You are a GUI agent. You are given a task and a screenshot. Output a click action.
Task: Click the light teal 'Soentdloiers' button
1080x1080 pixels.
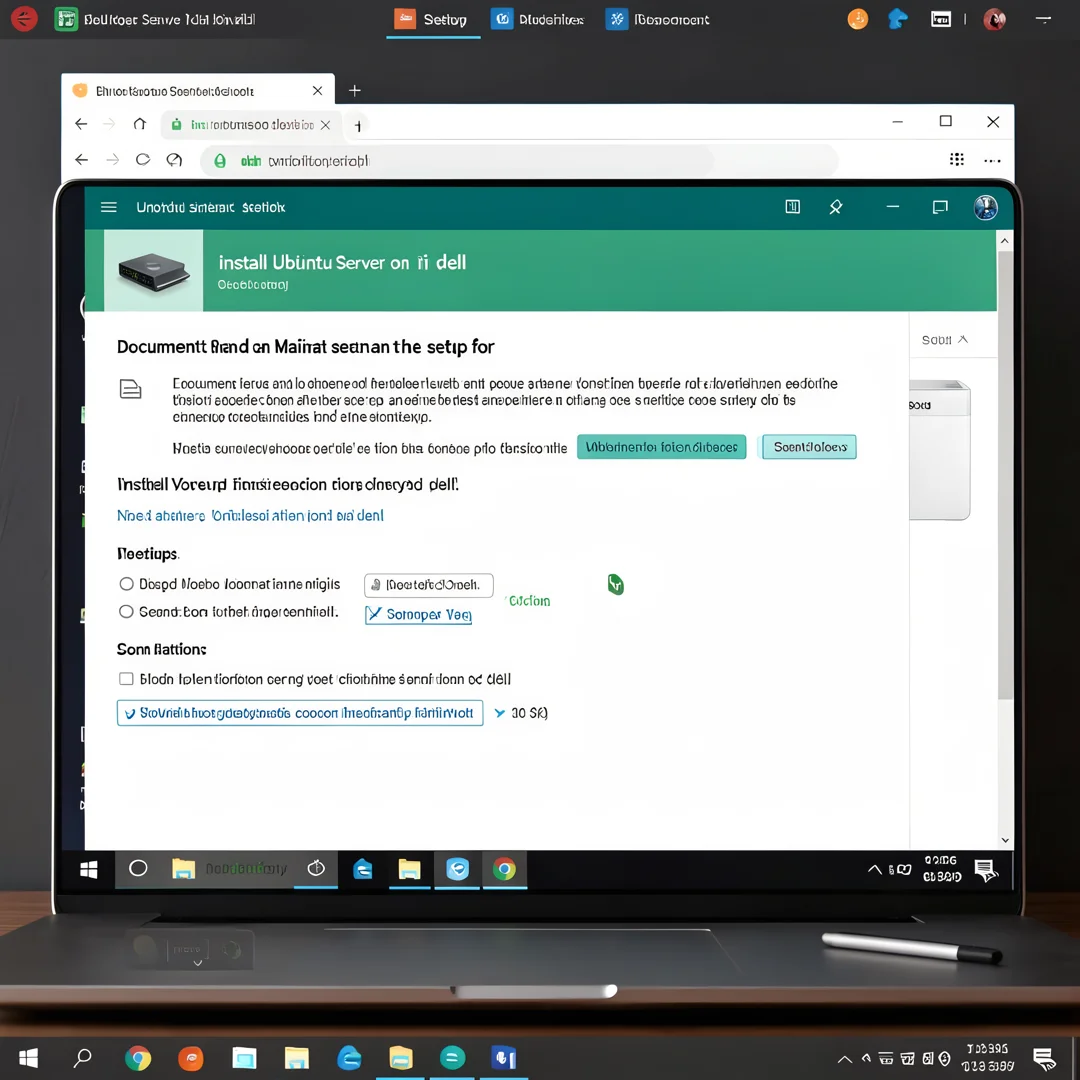(809, 447)
